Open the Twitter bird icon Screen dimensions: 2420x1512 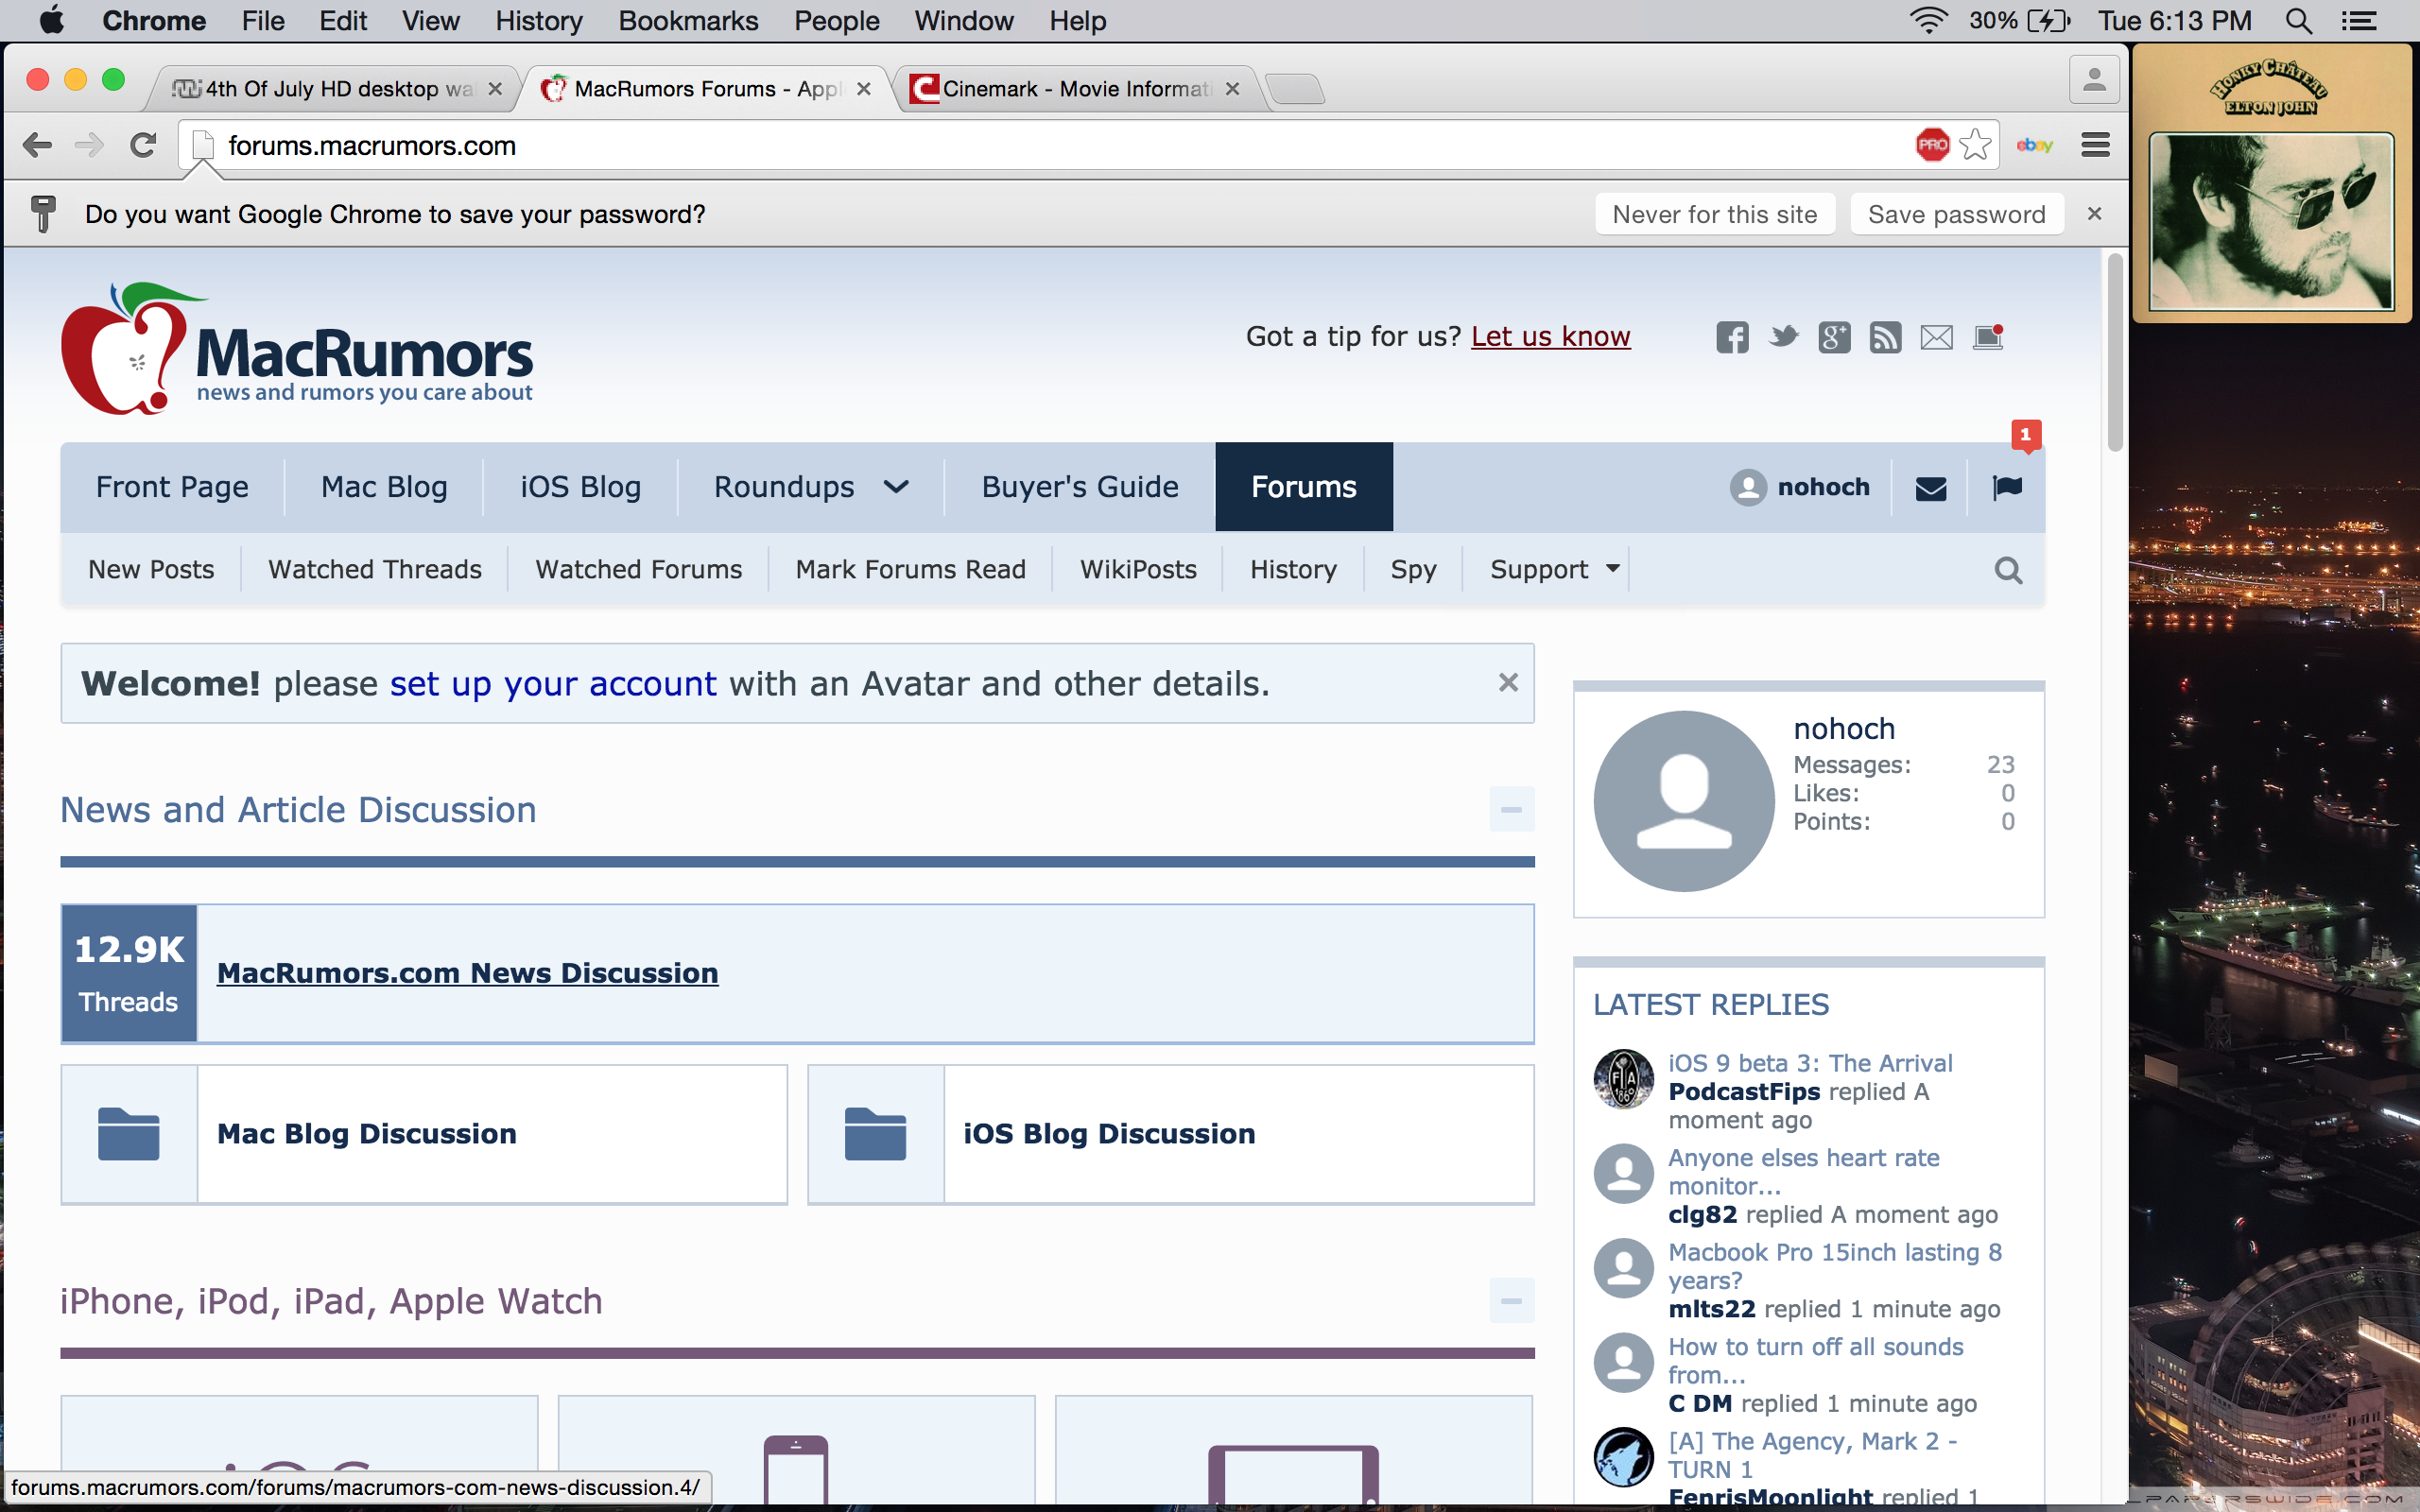[1783, 337]
